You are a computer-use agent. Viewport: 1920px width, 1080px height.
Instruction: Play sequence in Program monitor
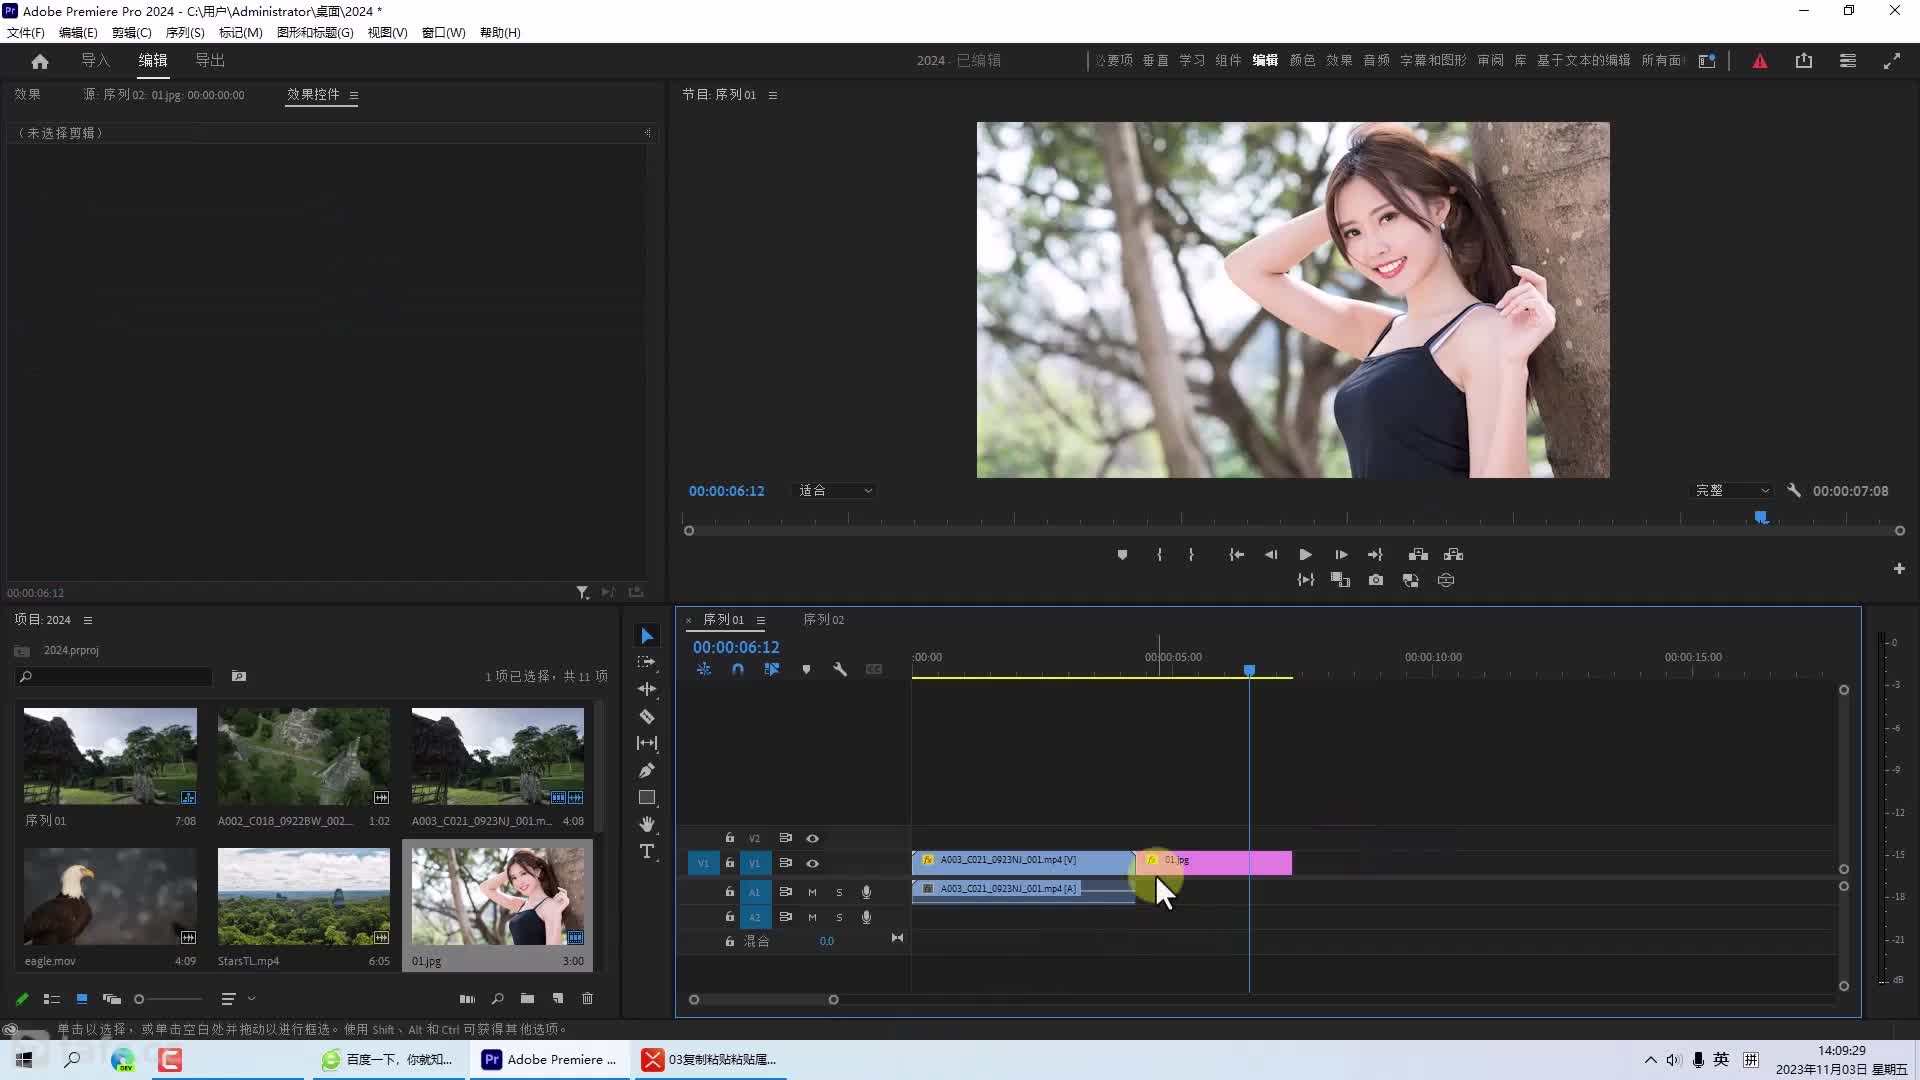[1305, 554]
